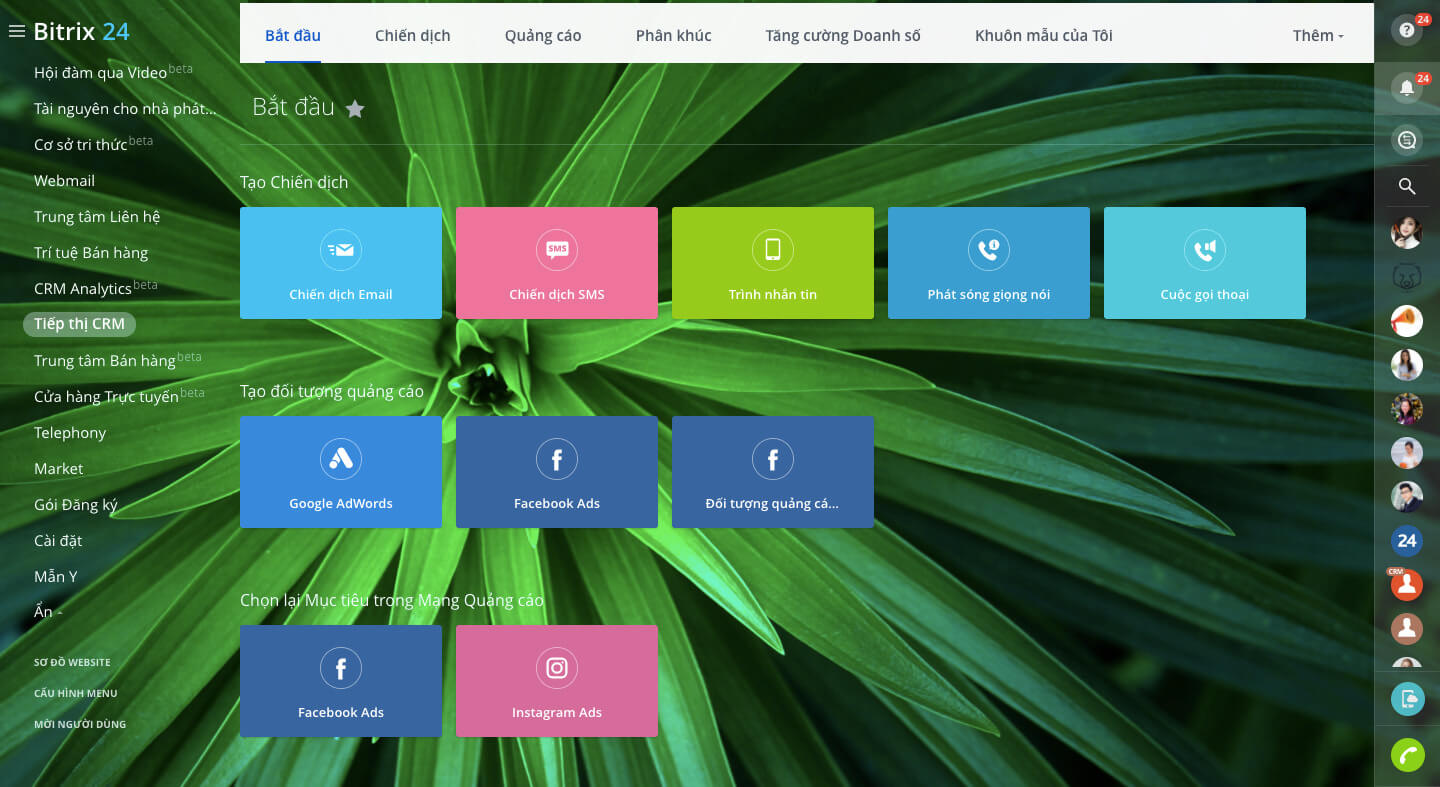Switch to the Chiến dịch tab
The image size is (1440, 787).
(412, 35)
